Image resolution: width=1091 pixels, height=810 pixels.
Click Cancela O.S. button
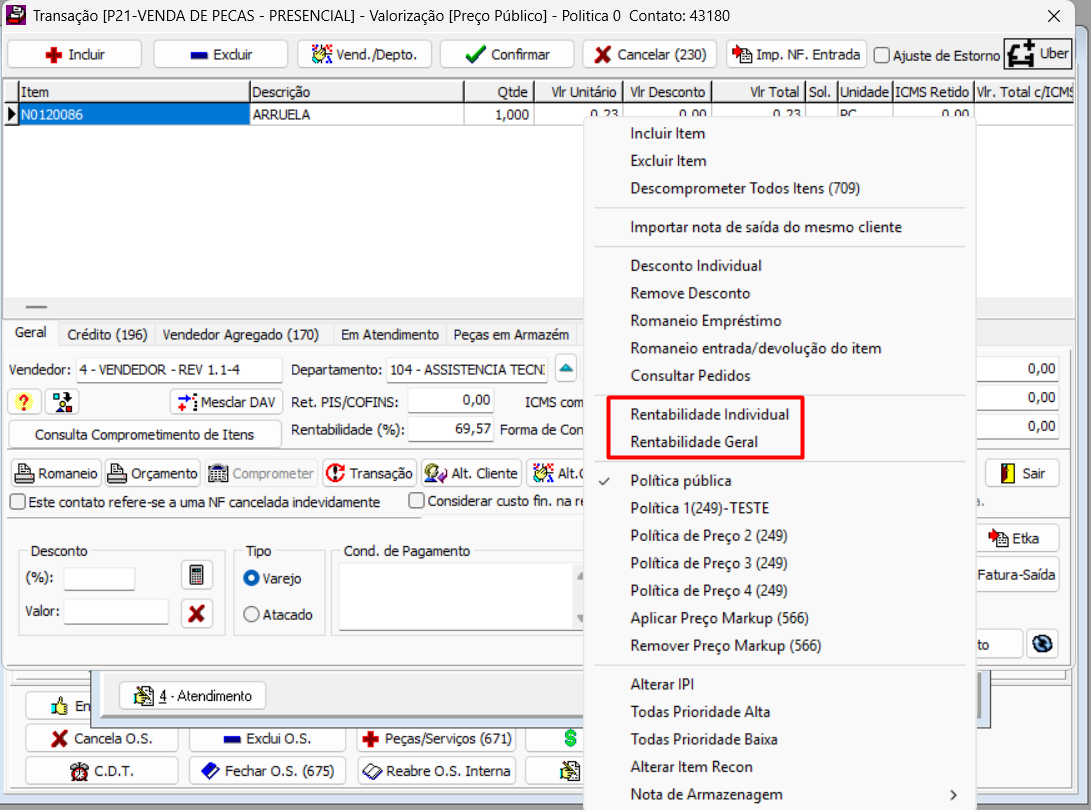pos(102,738)
